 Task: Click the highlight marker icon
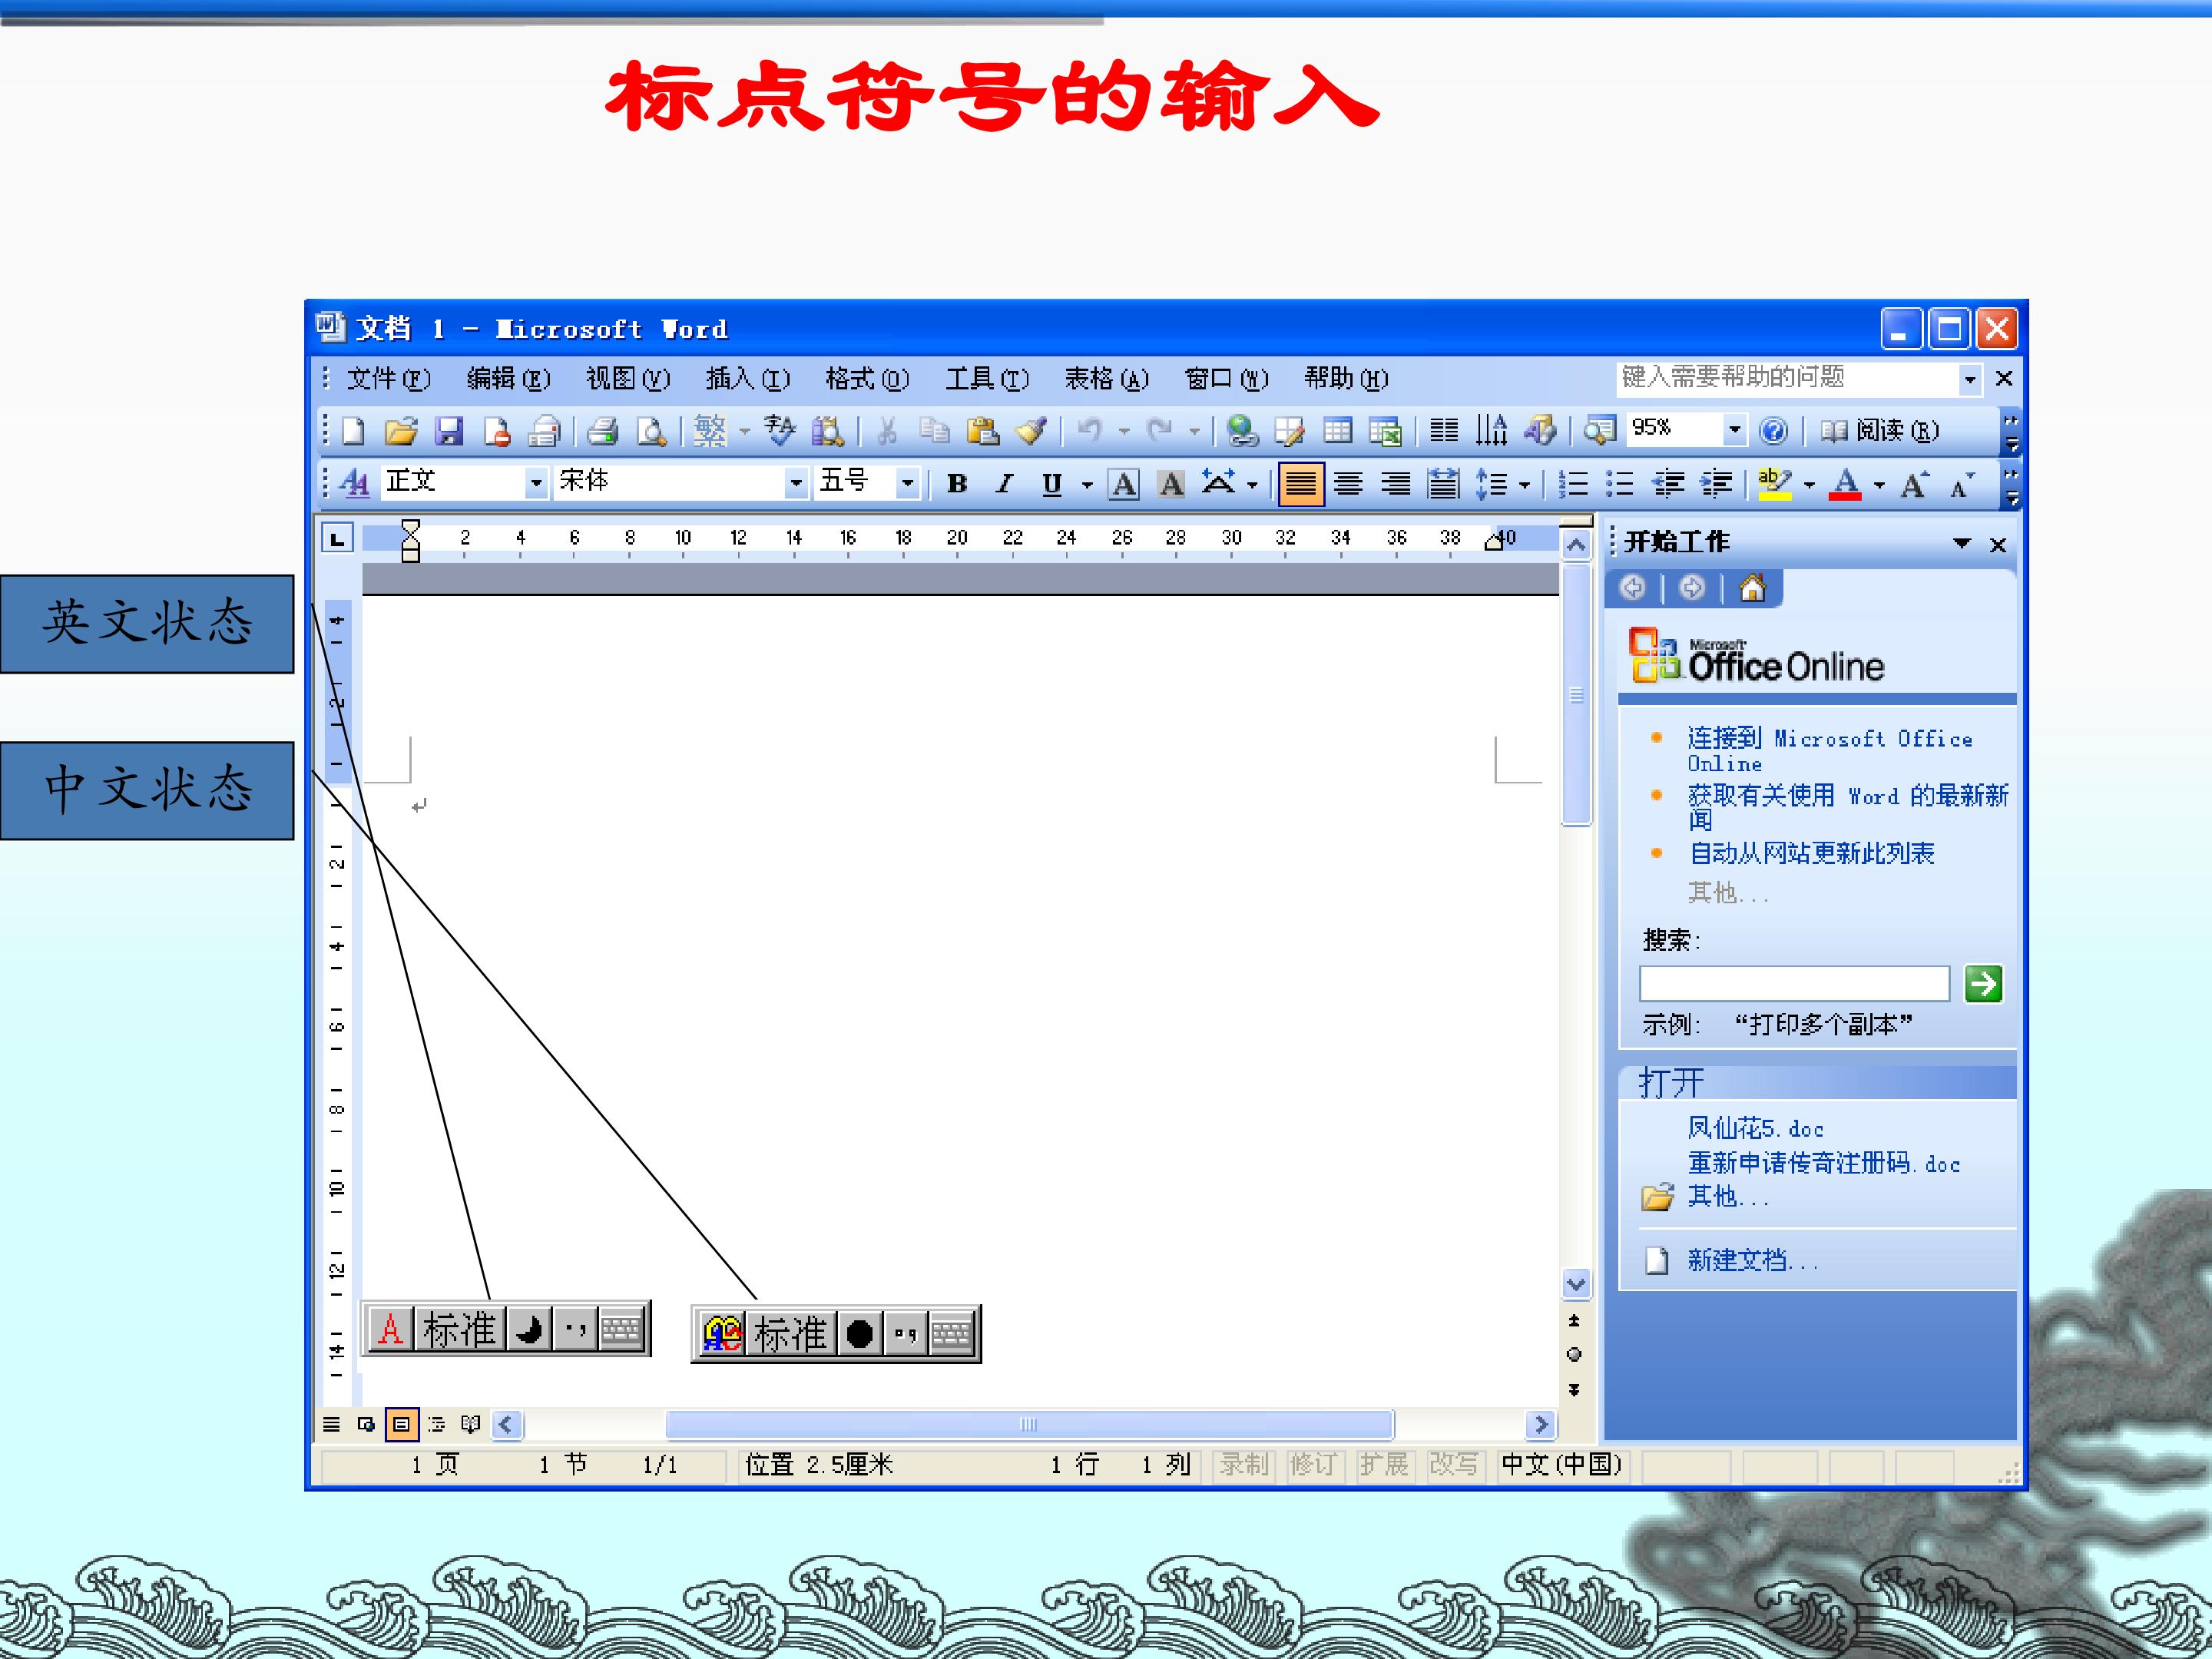1775,484
